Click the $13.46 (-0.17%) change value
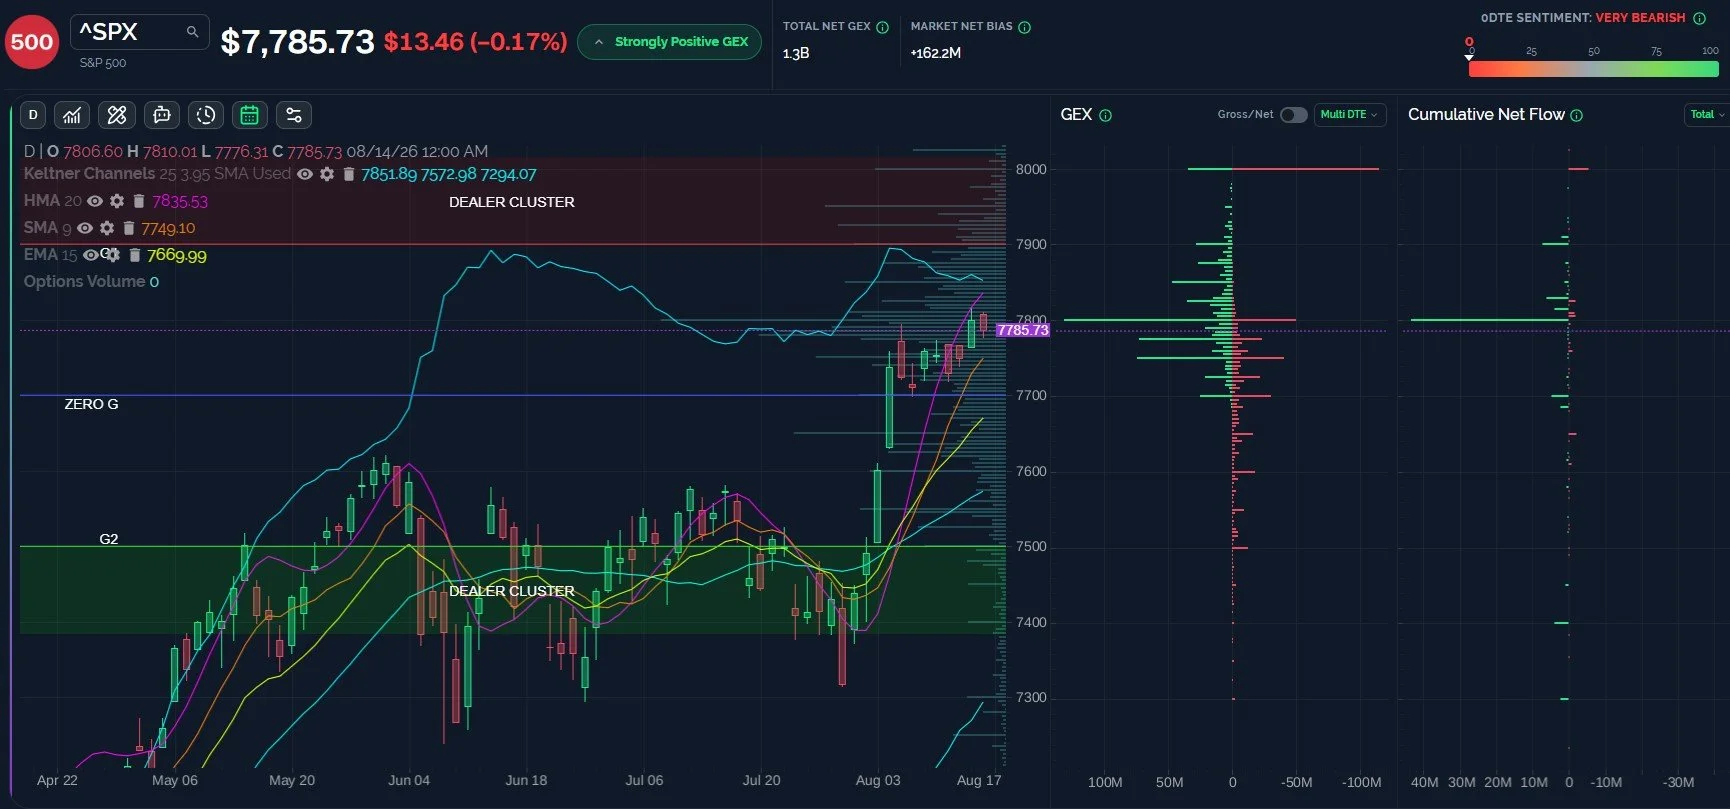The width and height of the screenshot is (1730, 809). [476, 42]
